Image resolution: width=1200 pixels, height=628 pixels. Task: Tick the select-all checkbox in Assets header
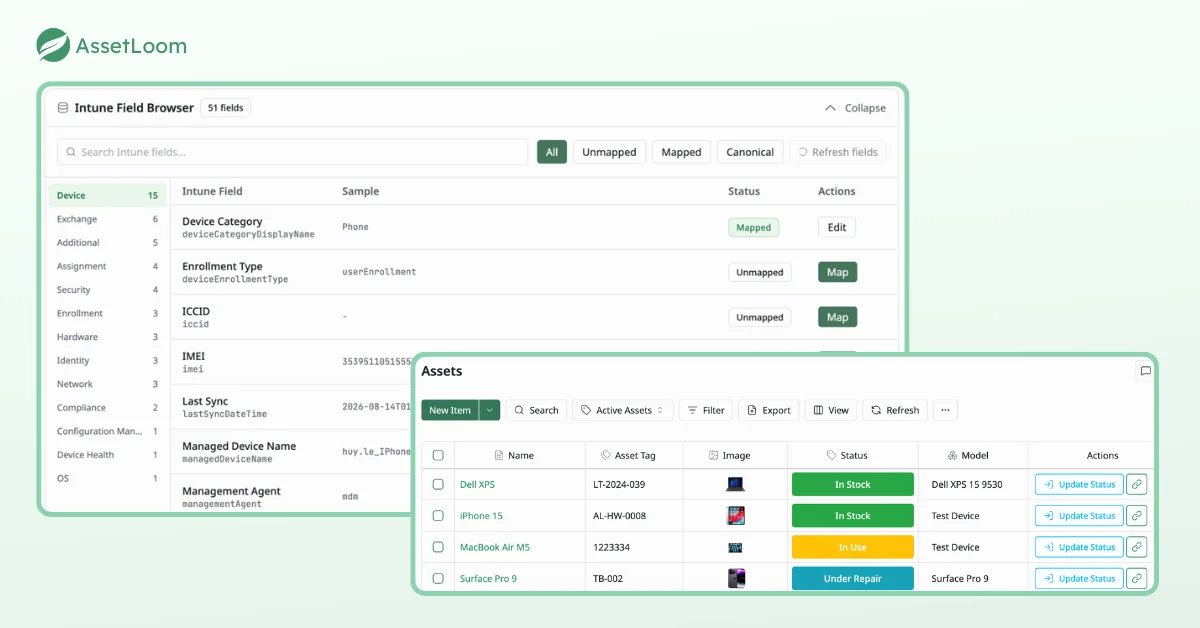438,455
